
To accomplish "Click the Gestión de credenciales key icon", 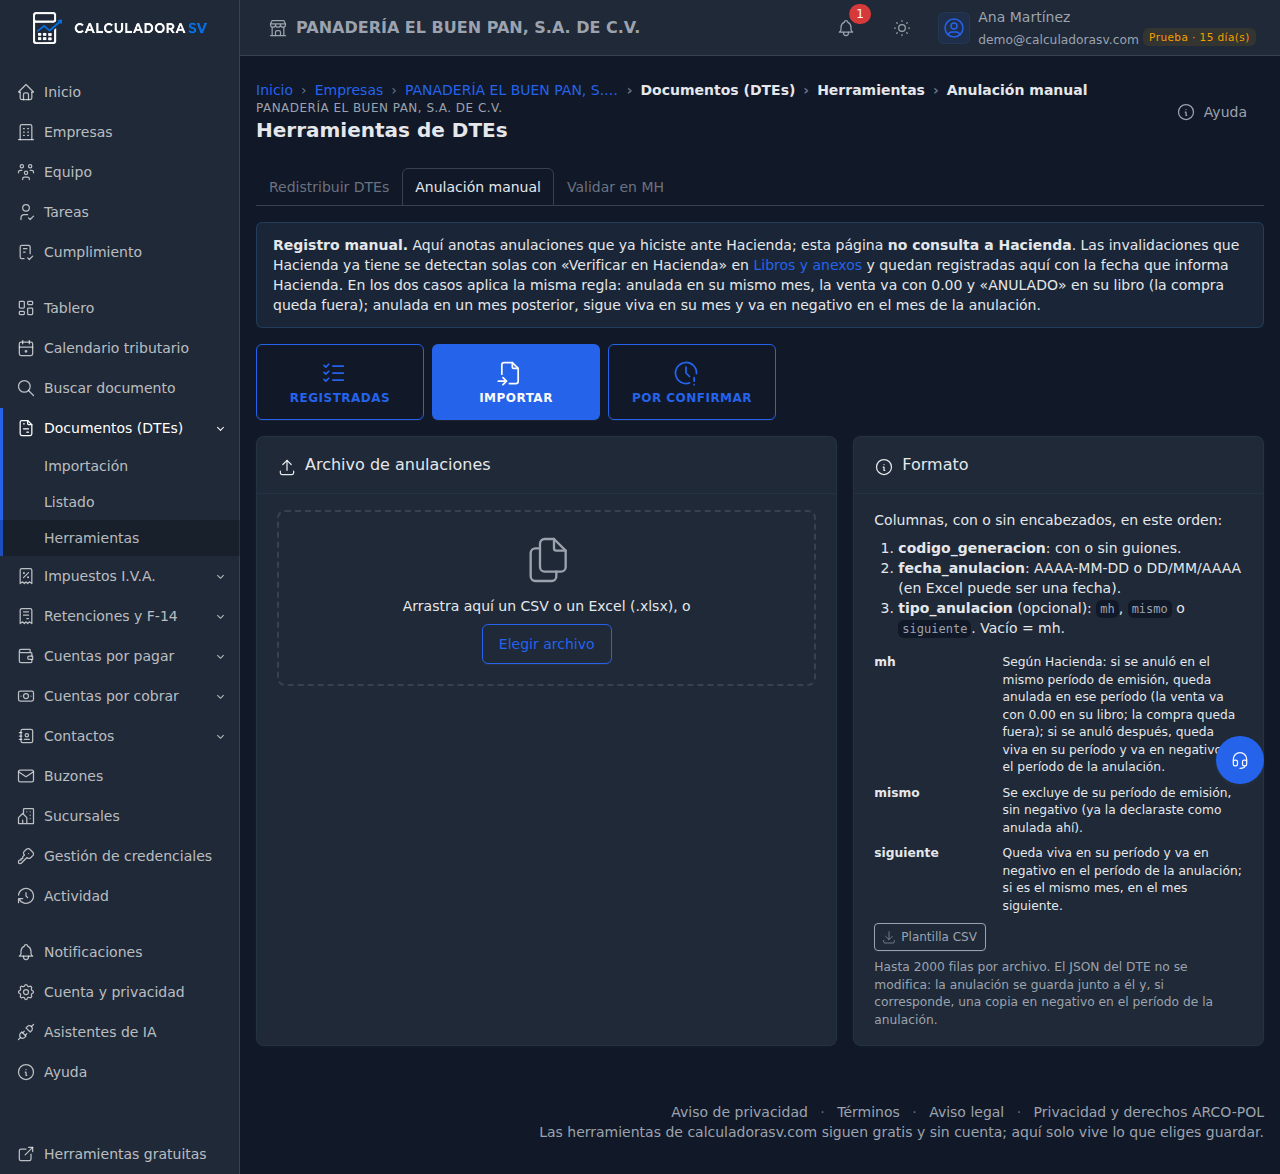I will (x=26, y=856).
